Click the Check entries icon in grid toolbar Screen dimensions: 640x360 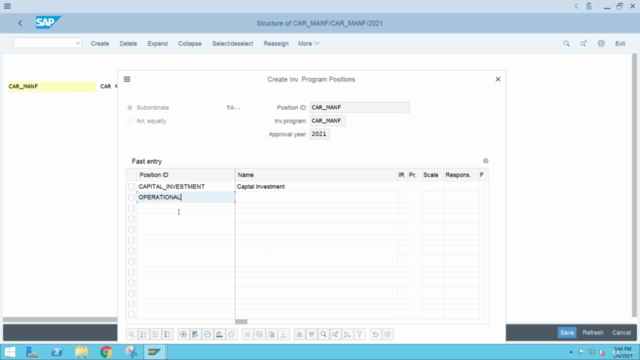[x=143, y=334]
